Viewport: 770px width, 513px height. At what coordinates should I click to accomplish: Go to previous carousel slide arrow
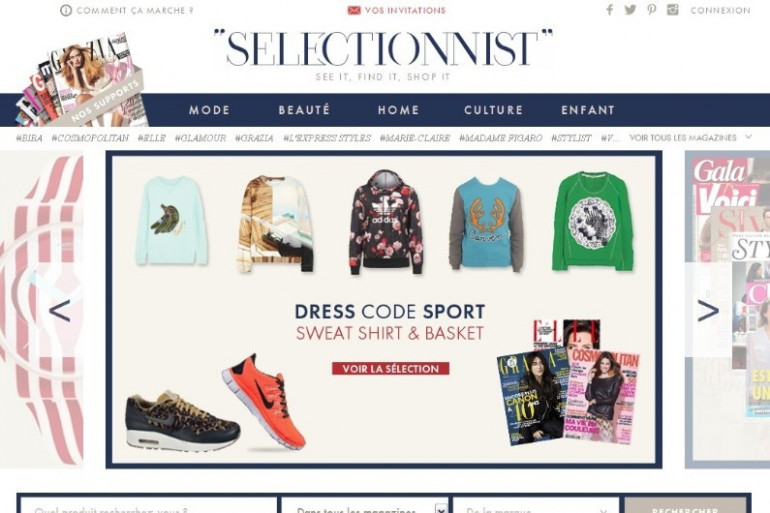coord(59,311)
